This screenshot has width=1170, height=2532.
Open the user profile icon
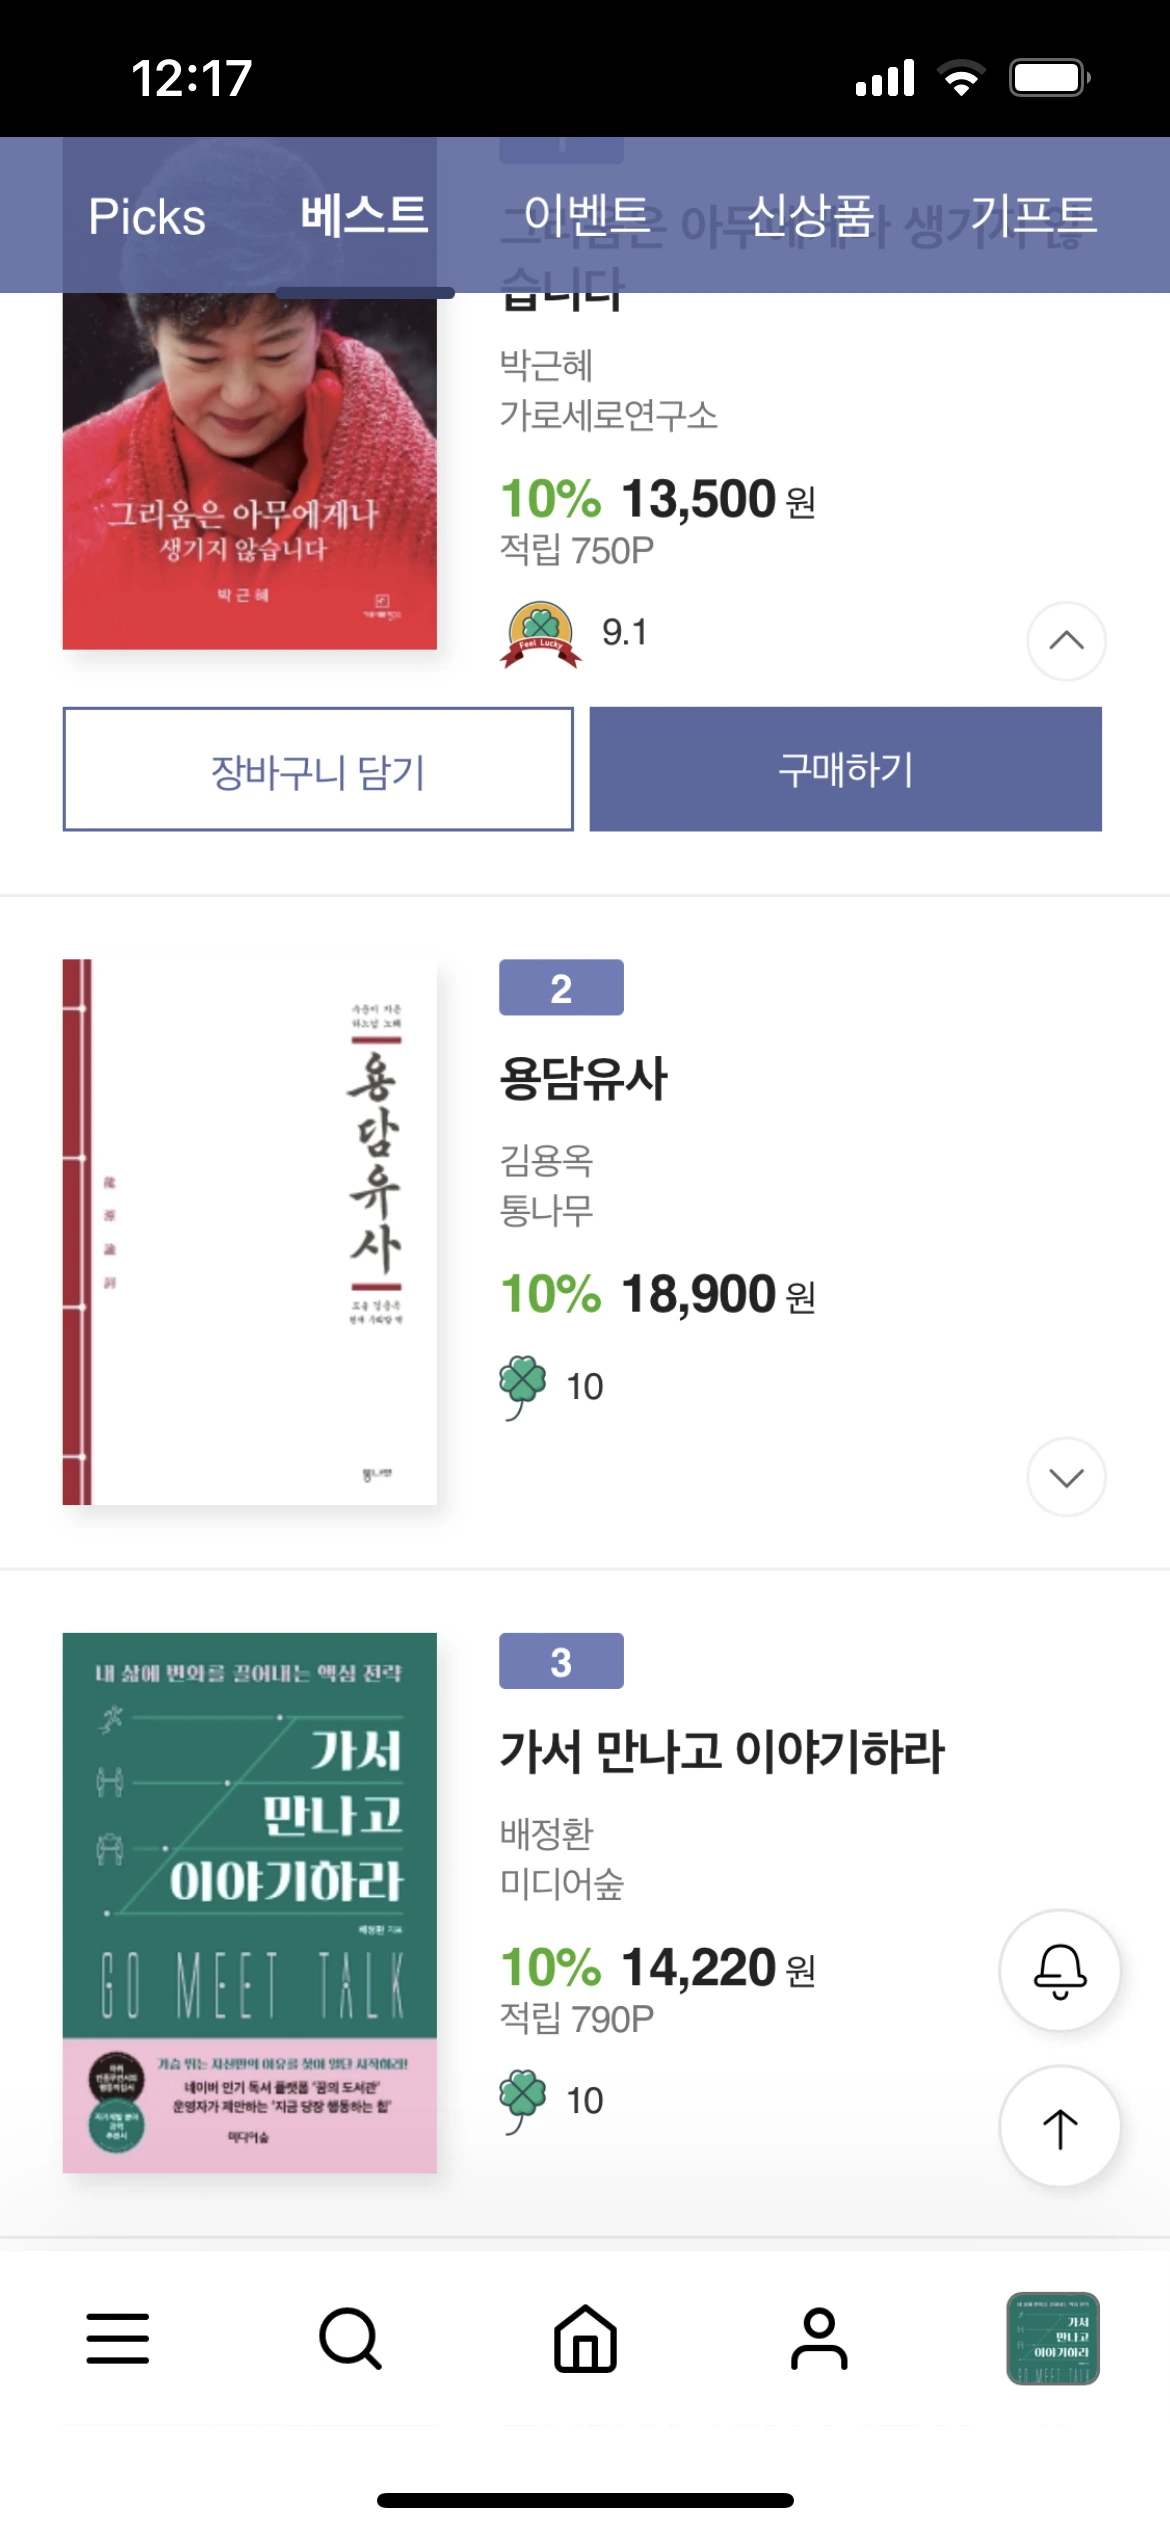pyautogui.click(x=819, y=2338)
